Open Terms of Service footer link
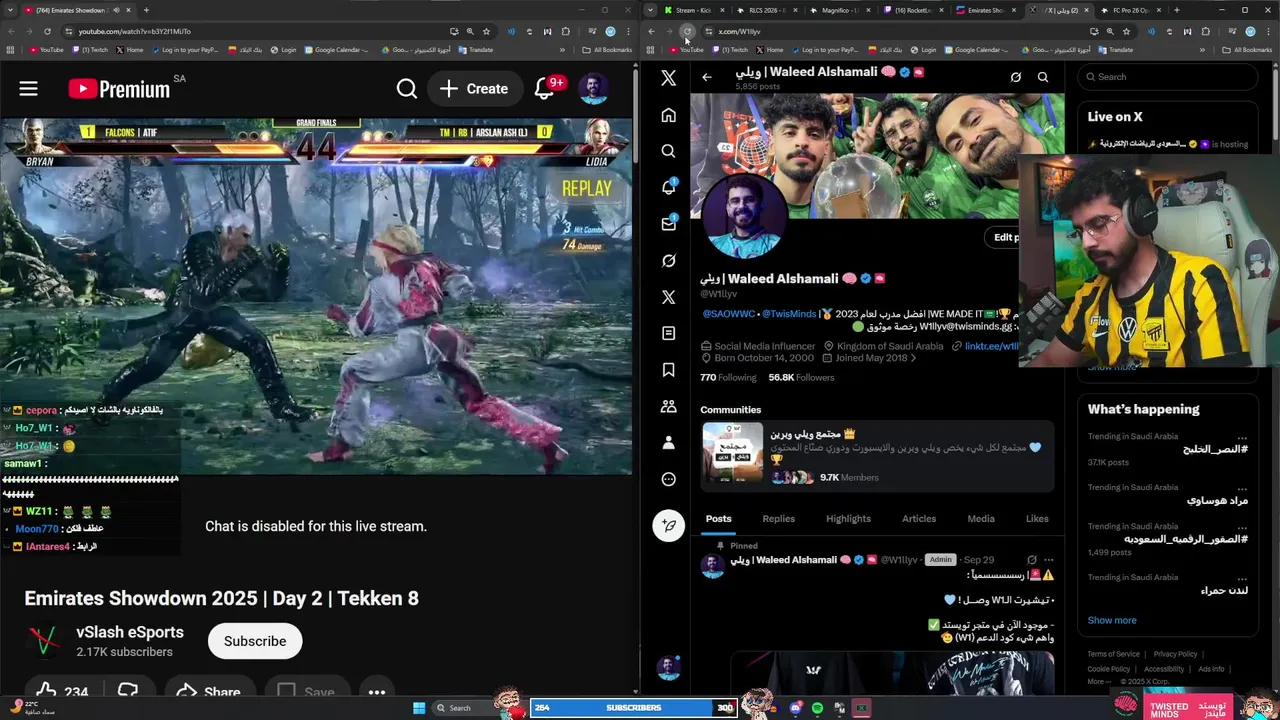This screenshot has width=1280, height=720. click(x=1113, y=654)
